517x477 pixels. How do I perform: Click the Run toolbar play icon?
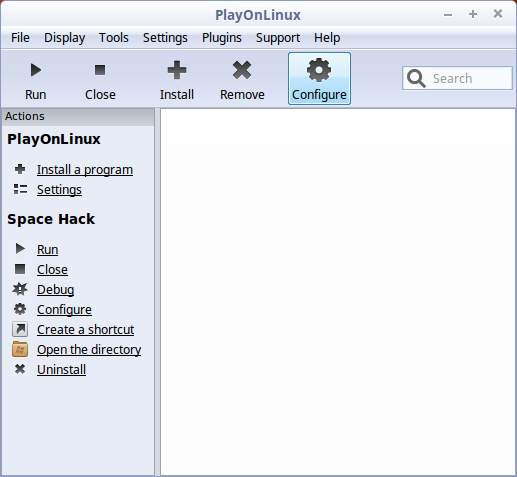point(36,70)
